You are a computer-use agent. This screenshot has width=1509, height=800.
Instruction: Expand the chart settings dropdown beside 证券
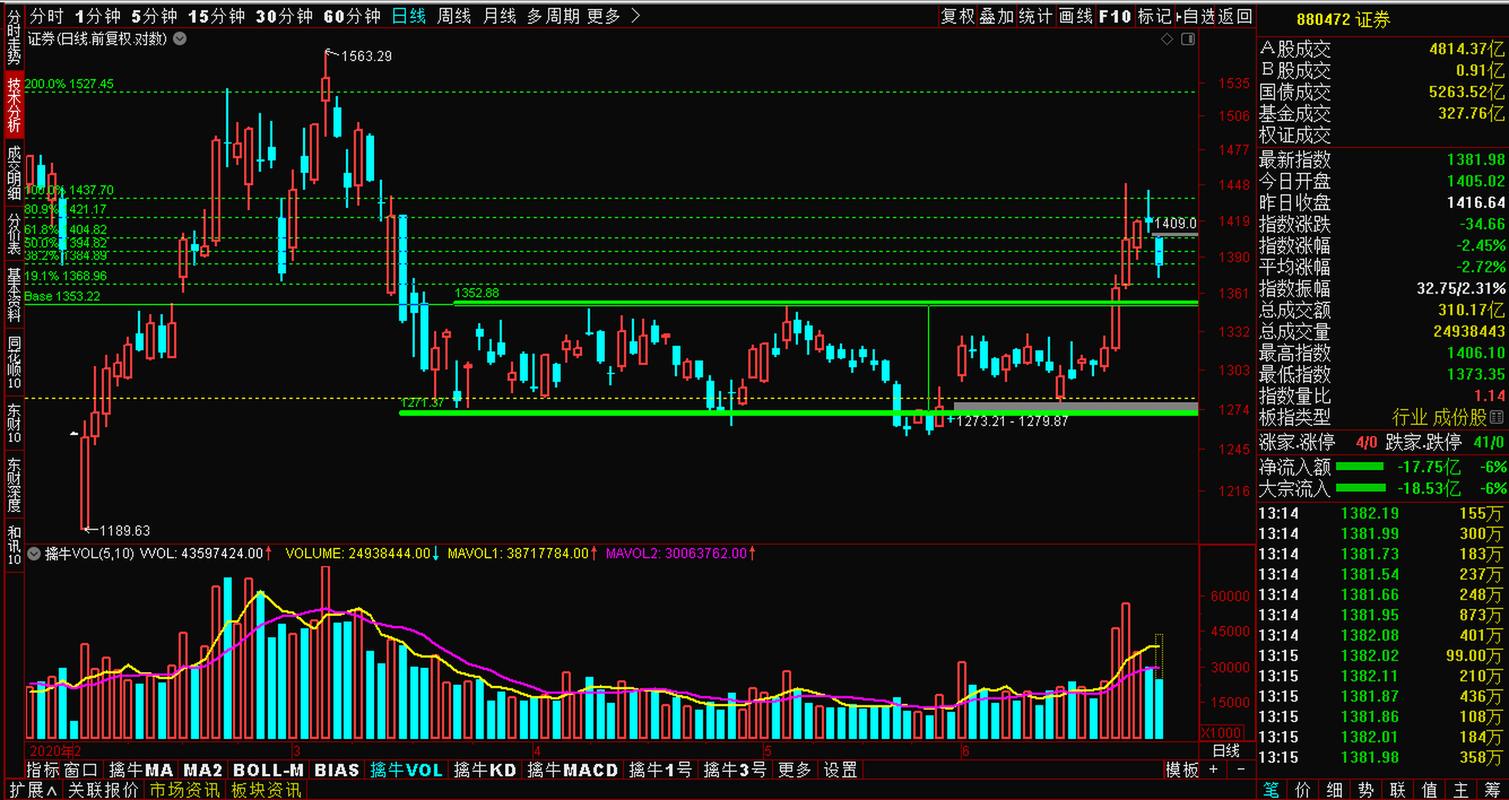pyautogui.click(x=179, y=39)
